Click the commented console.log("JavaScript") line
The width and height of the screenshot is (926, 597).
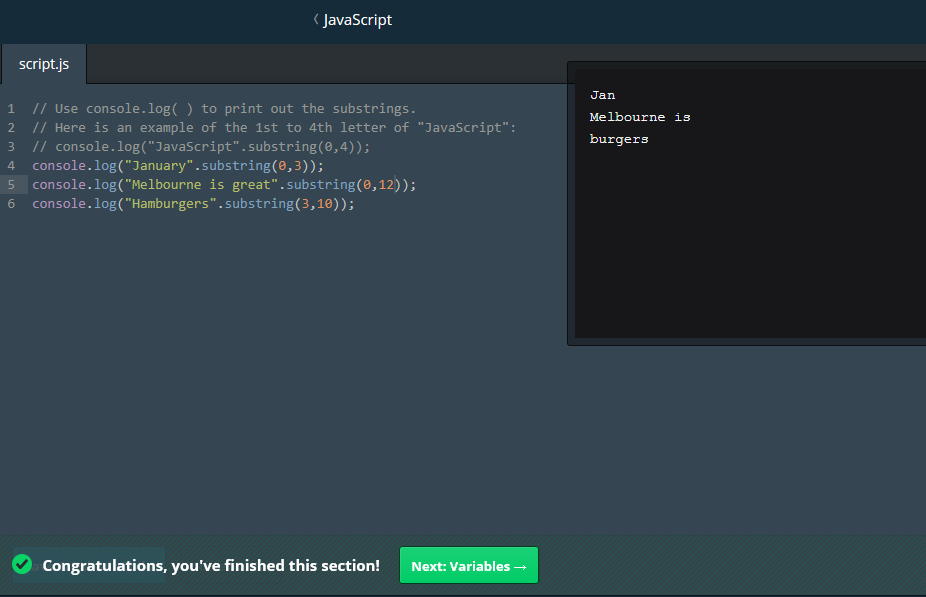pyautogui.click(x=201, y=146)
